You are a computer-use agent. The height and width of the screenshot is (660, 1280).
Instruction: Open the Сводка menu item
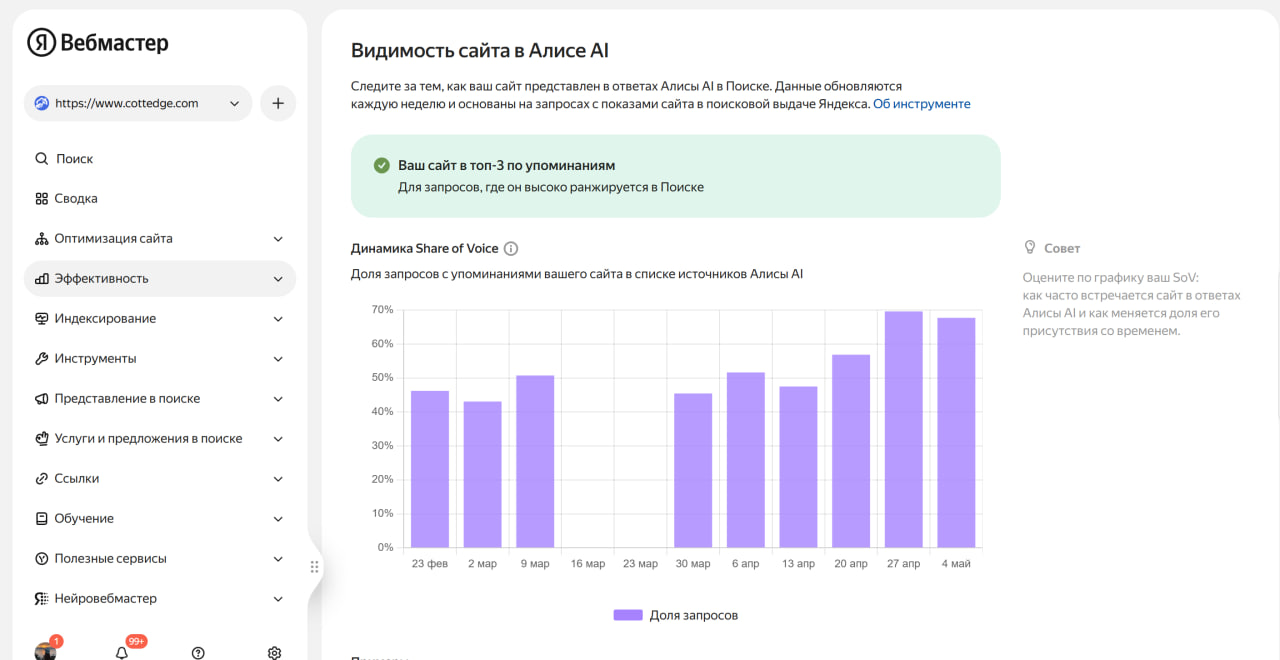click(x=160, y=199)
